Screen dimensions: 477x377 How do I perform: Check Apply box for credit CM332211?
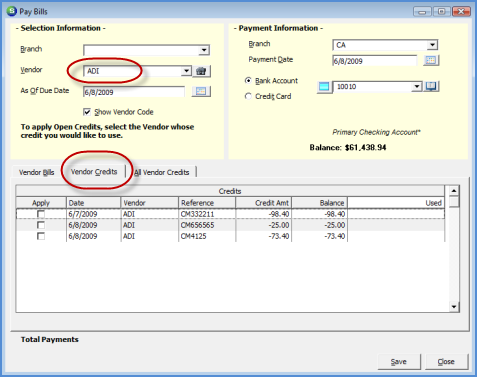41,214
